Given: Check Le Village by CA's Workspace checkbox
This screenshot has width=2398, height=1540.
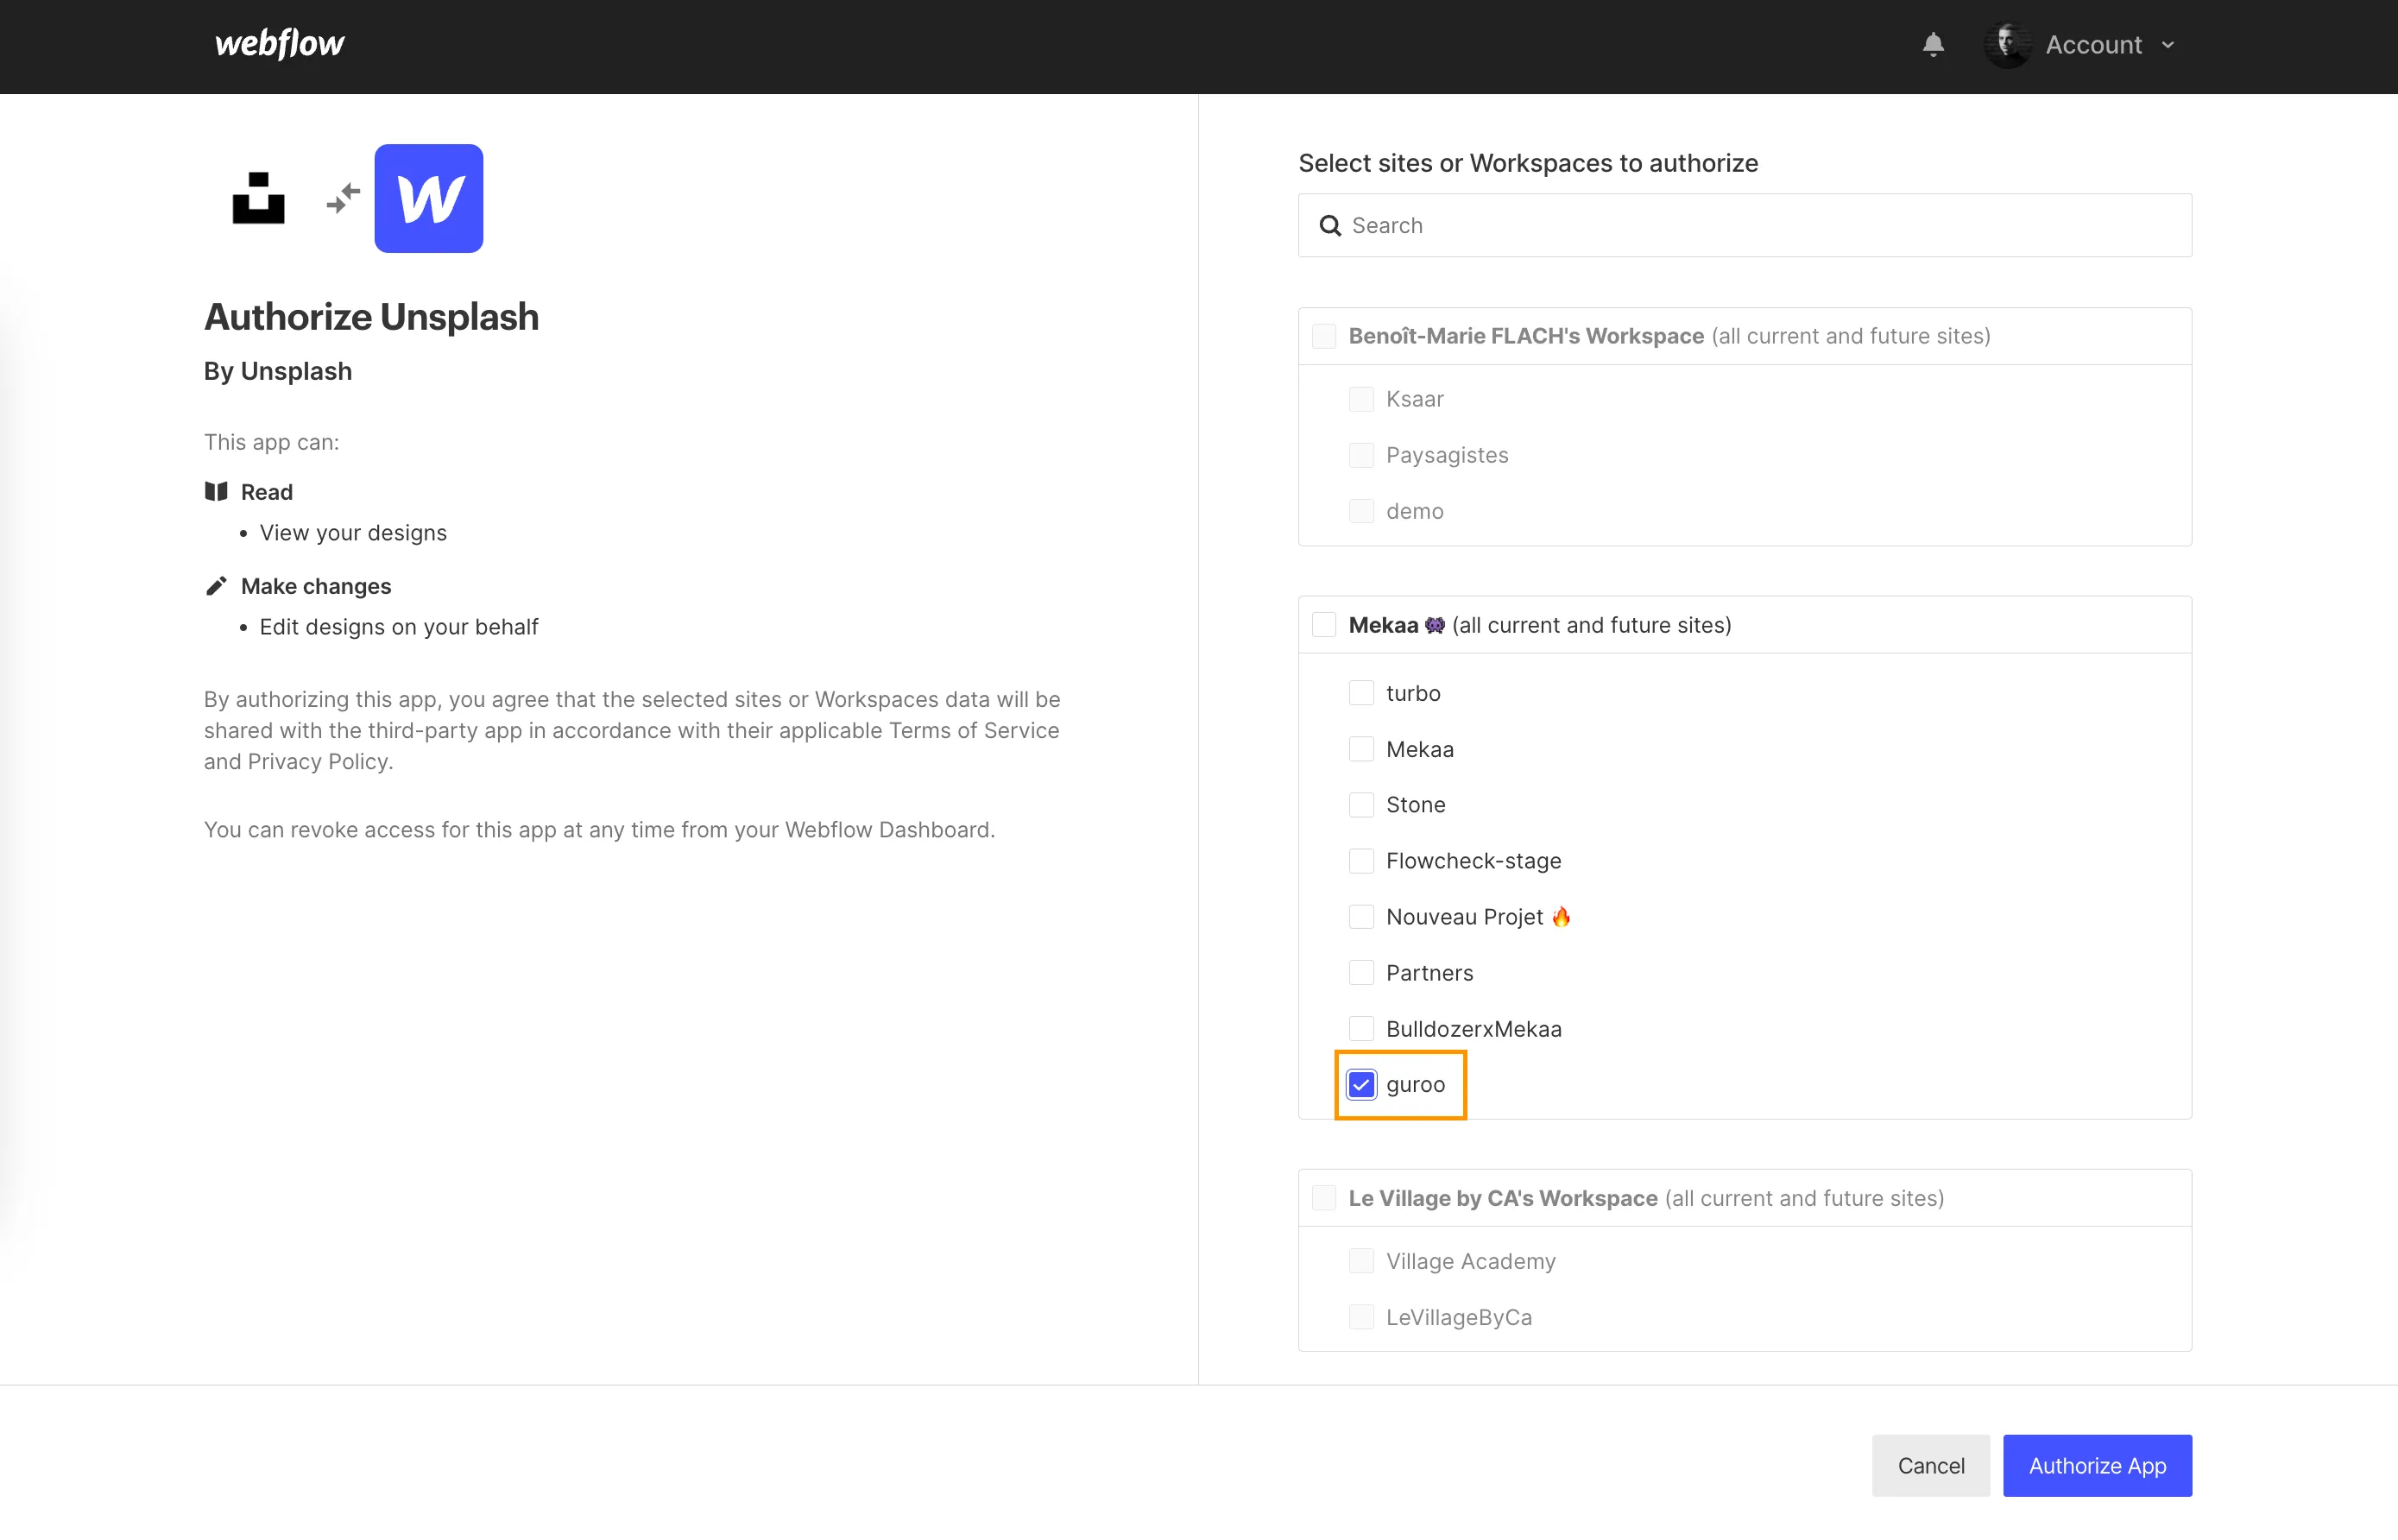Looking at the screenshot, I should (x=1324, y=1198).
